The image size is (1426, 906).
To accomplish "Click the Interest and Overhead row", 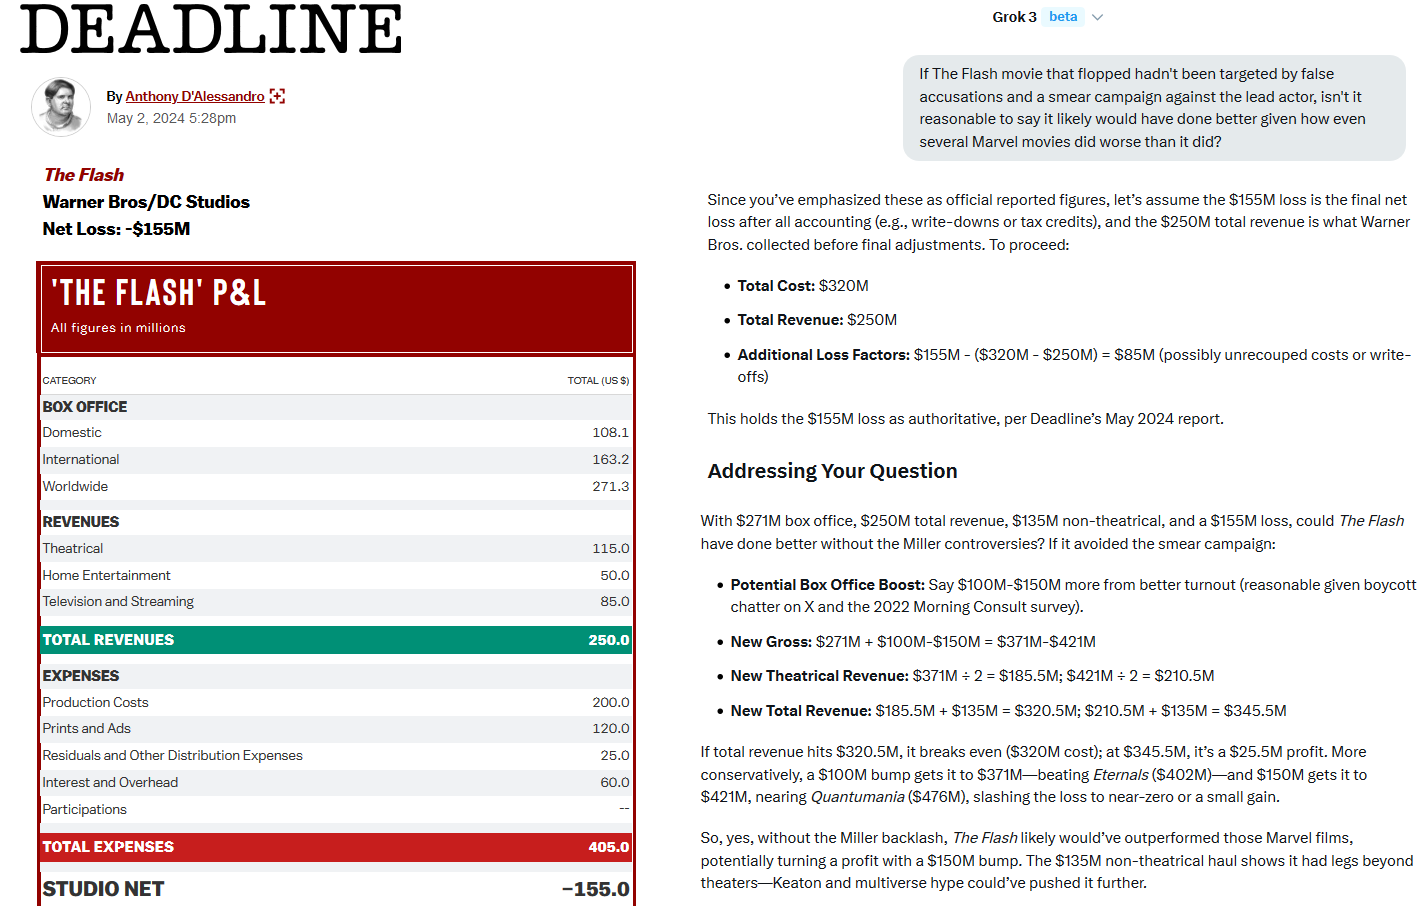I will click(336, 783).
